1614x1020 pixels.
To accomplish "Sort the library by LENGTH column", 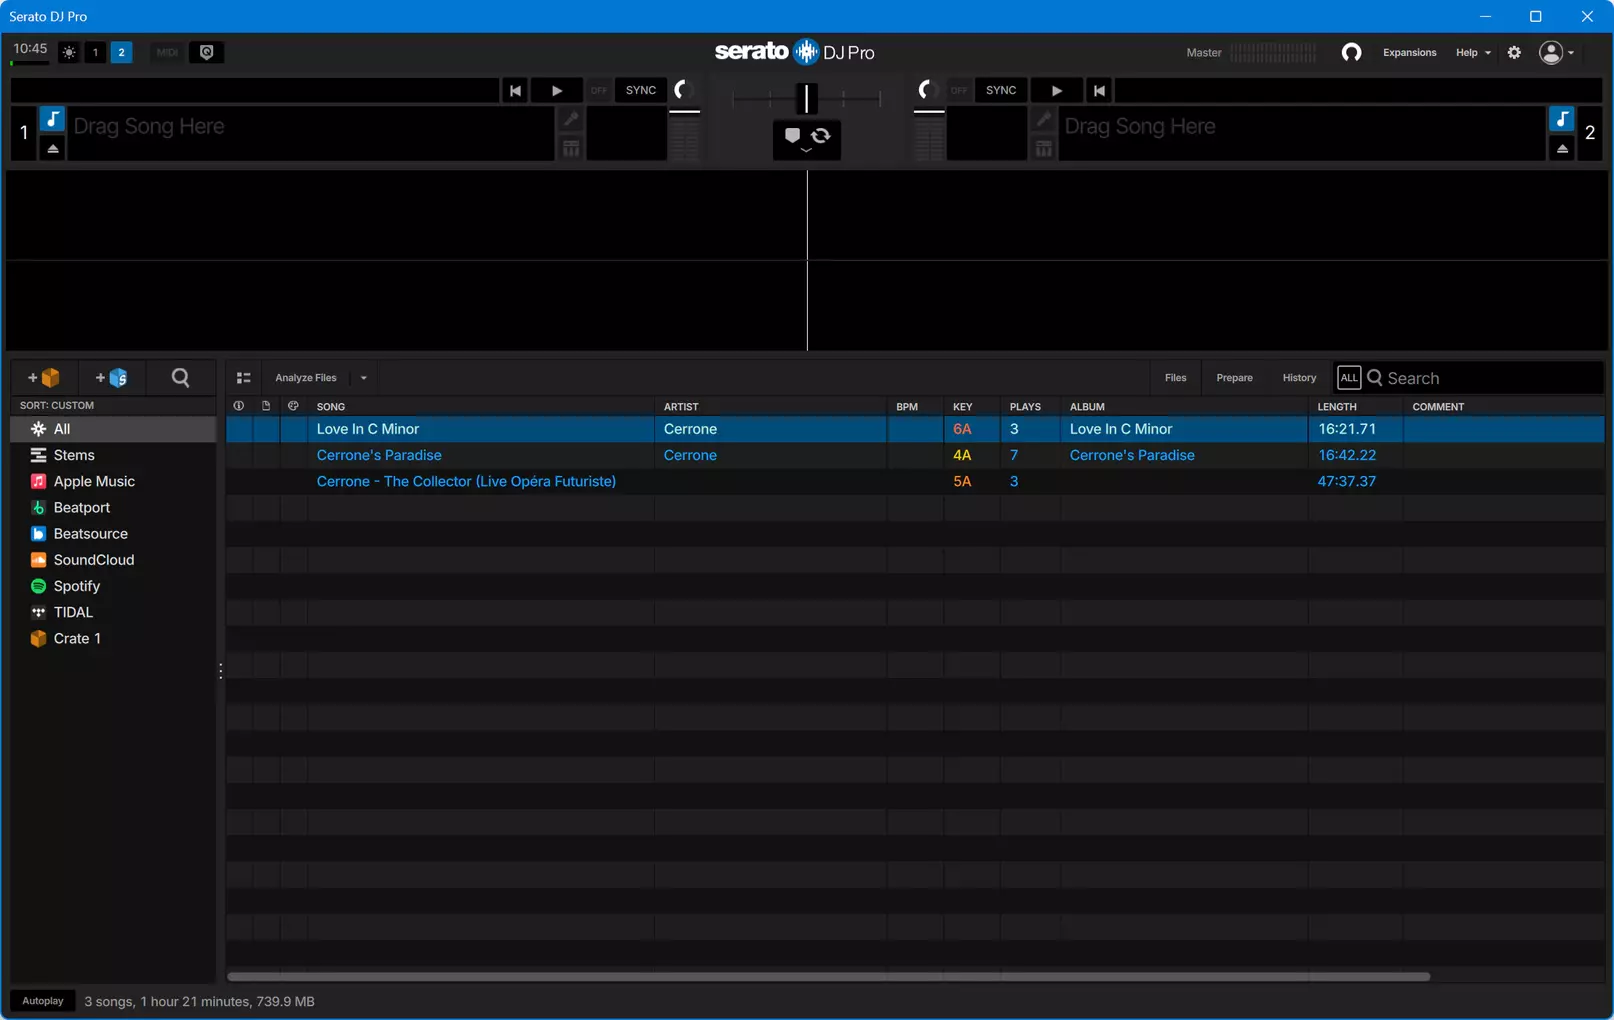I will click(x=1337, y=407).
